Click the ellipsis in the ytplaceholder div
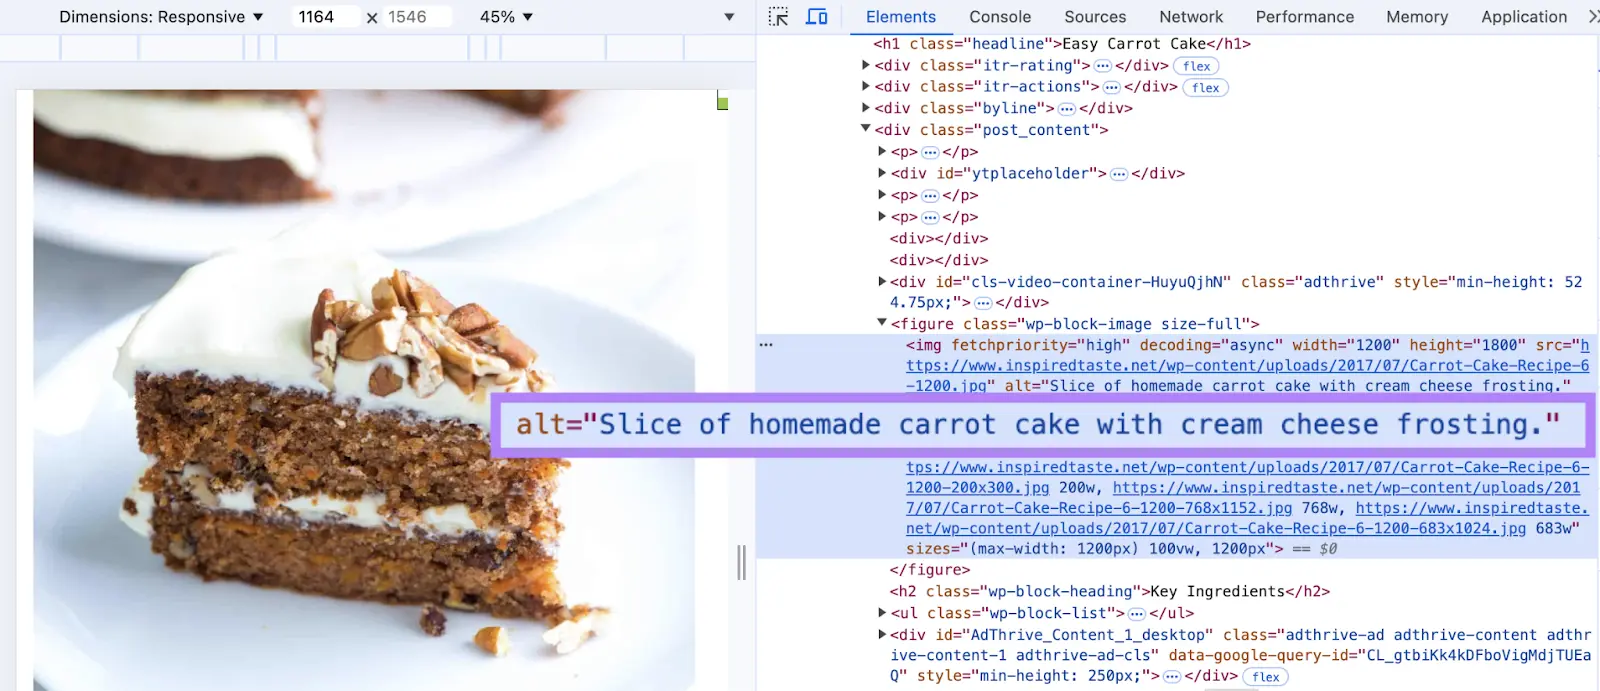The width and height of the screenshot is (1600, 691). point(1119,174)
